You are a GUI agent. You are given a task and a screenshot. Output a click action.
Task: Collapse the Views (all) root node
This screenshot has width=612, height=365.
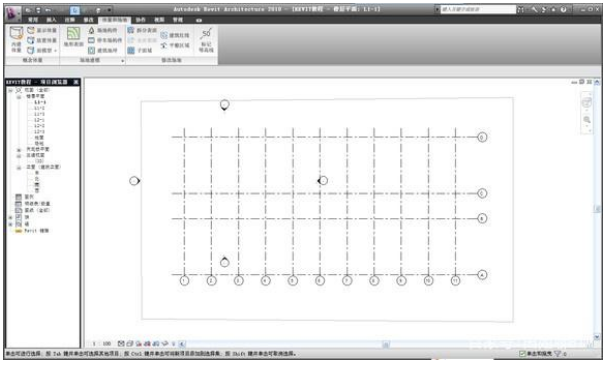pyautogui.click(x=11, y=90)
